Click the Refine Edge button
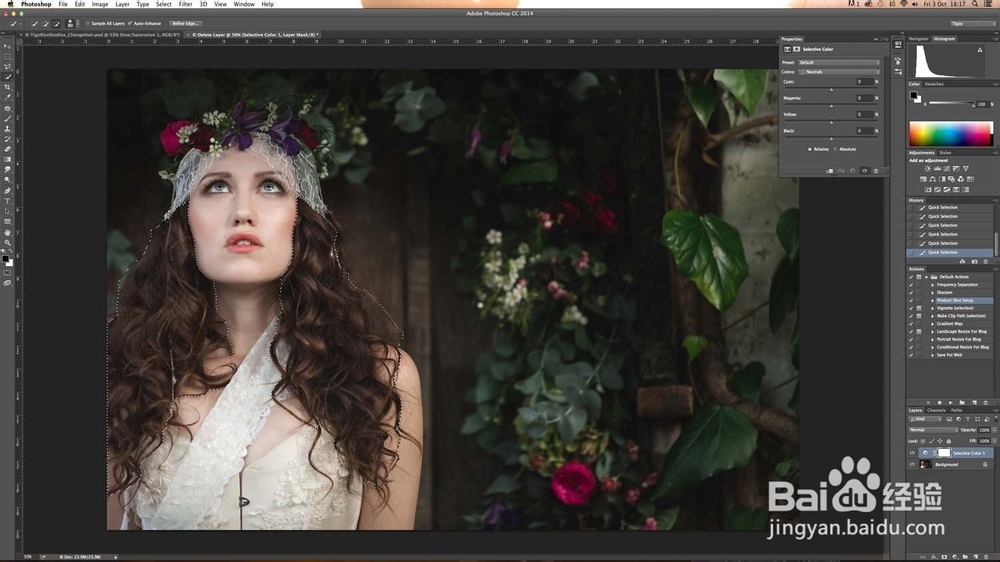This screenshot has height=562, width=1000. pyautogui.click(x=186, y=24)
